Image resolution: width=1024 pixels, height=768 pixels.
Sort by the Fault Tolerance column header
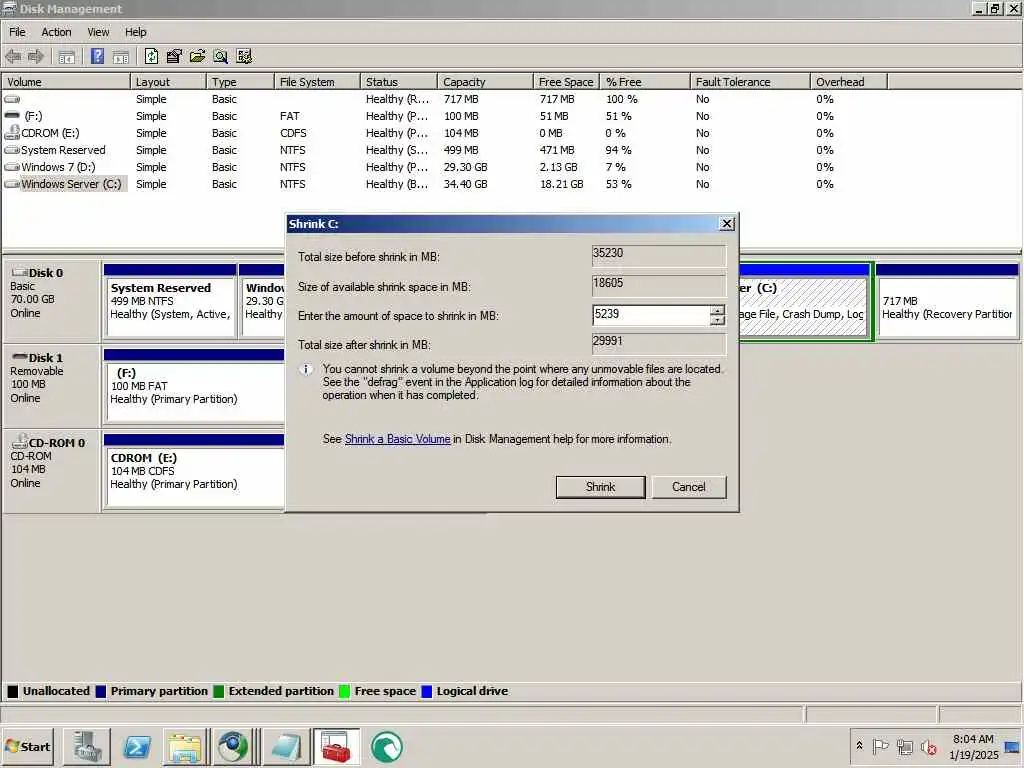[x=750, y=82]
